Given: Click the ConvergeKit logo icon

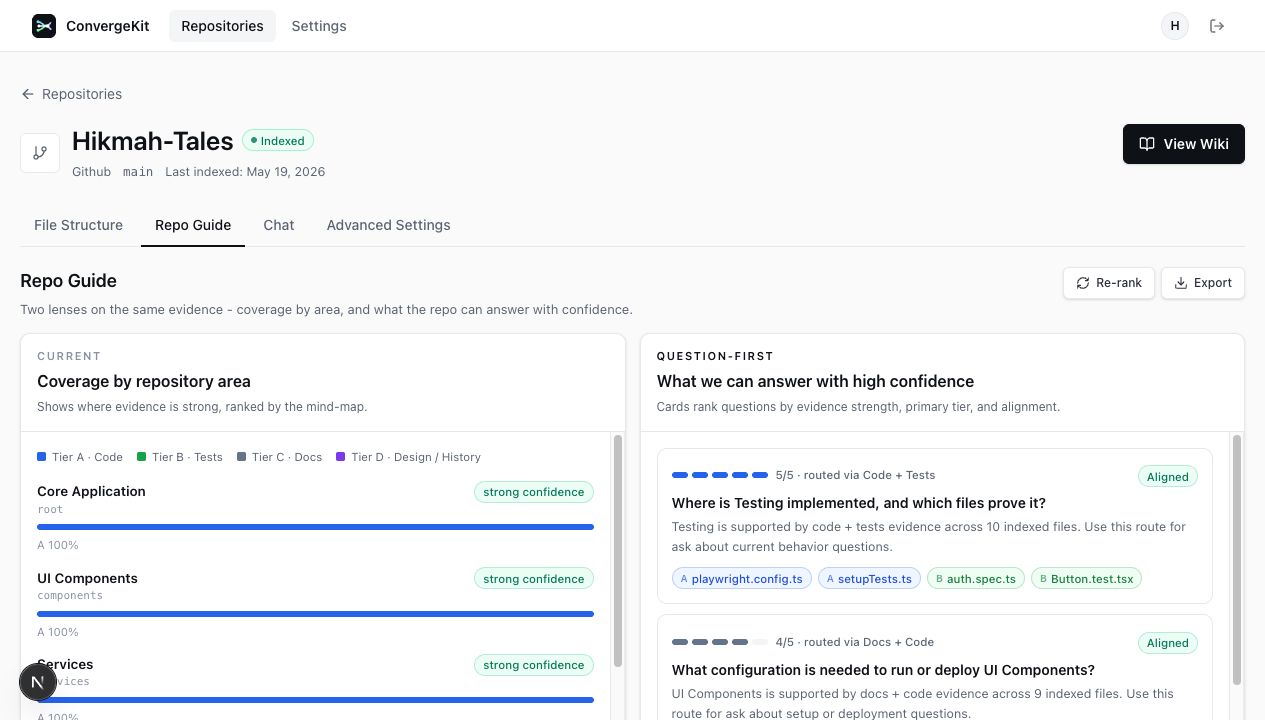Looking at the screenshot, I should (44, 26).
